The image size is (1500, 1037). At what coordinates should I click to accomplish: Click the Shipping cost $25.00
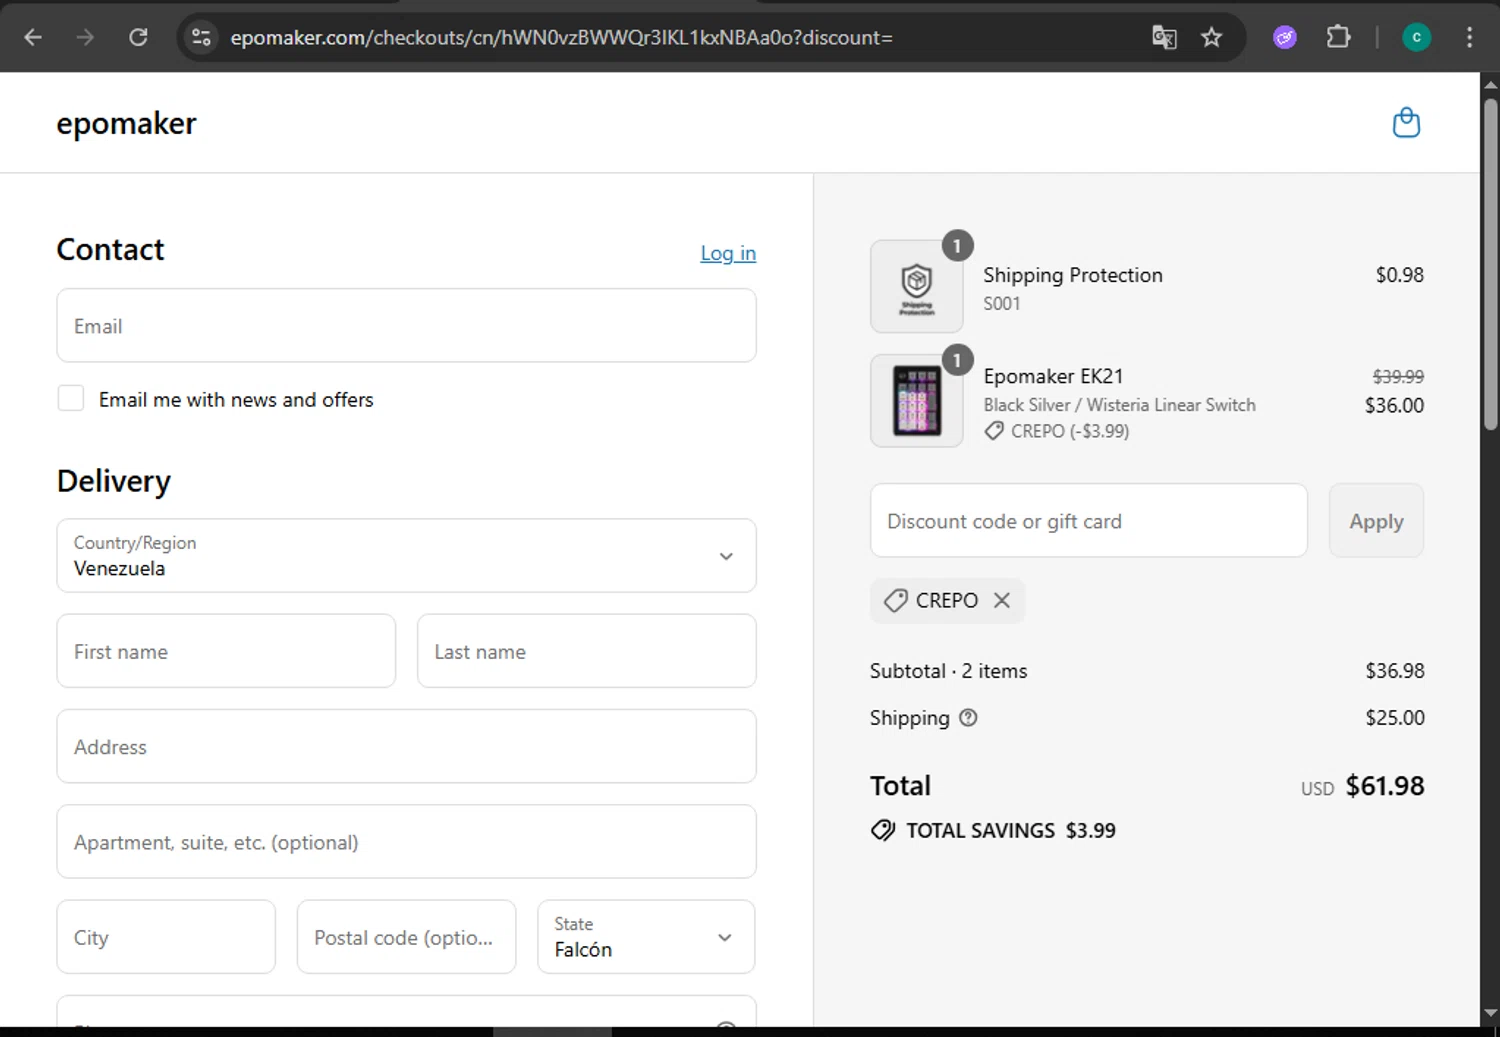click(x=1395, y=718)
